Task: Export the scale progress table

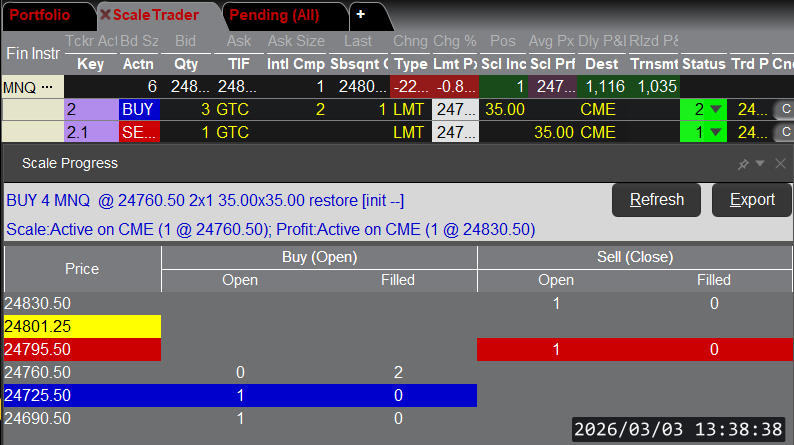Action: (751, 200)
